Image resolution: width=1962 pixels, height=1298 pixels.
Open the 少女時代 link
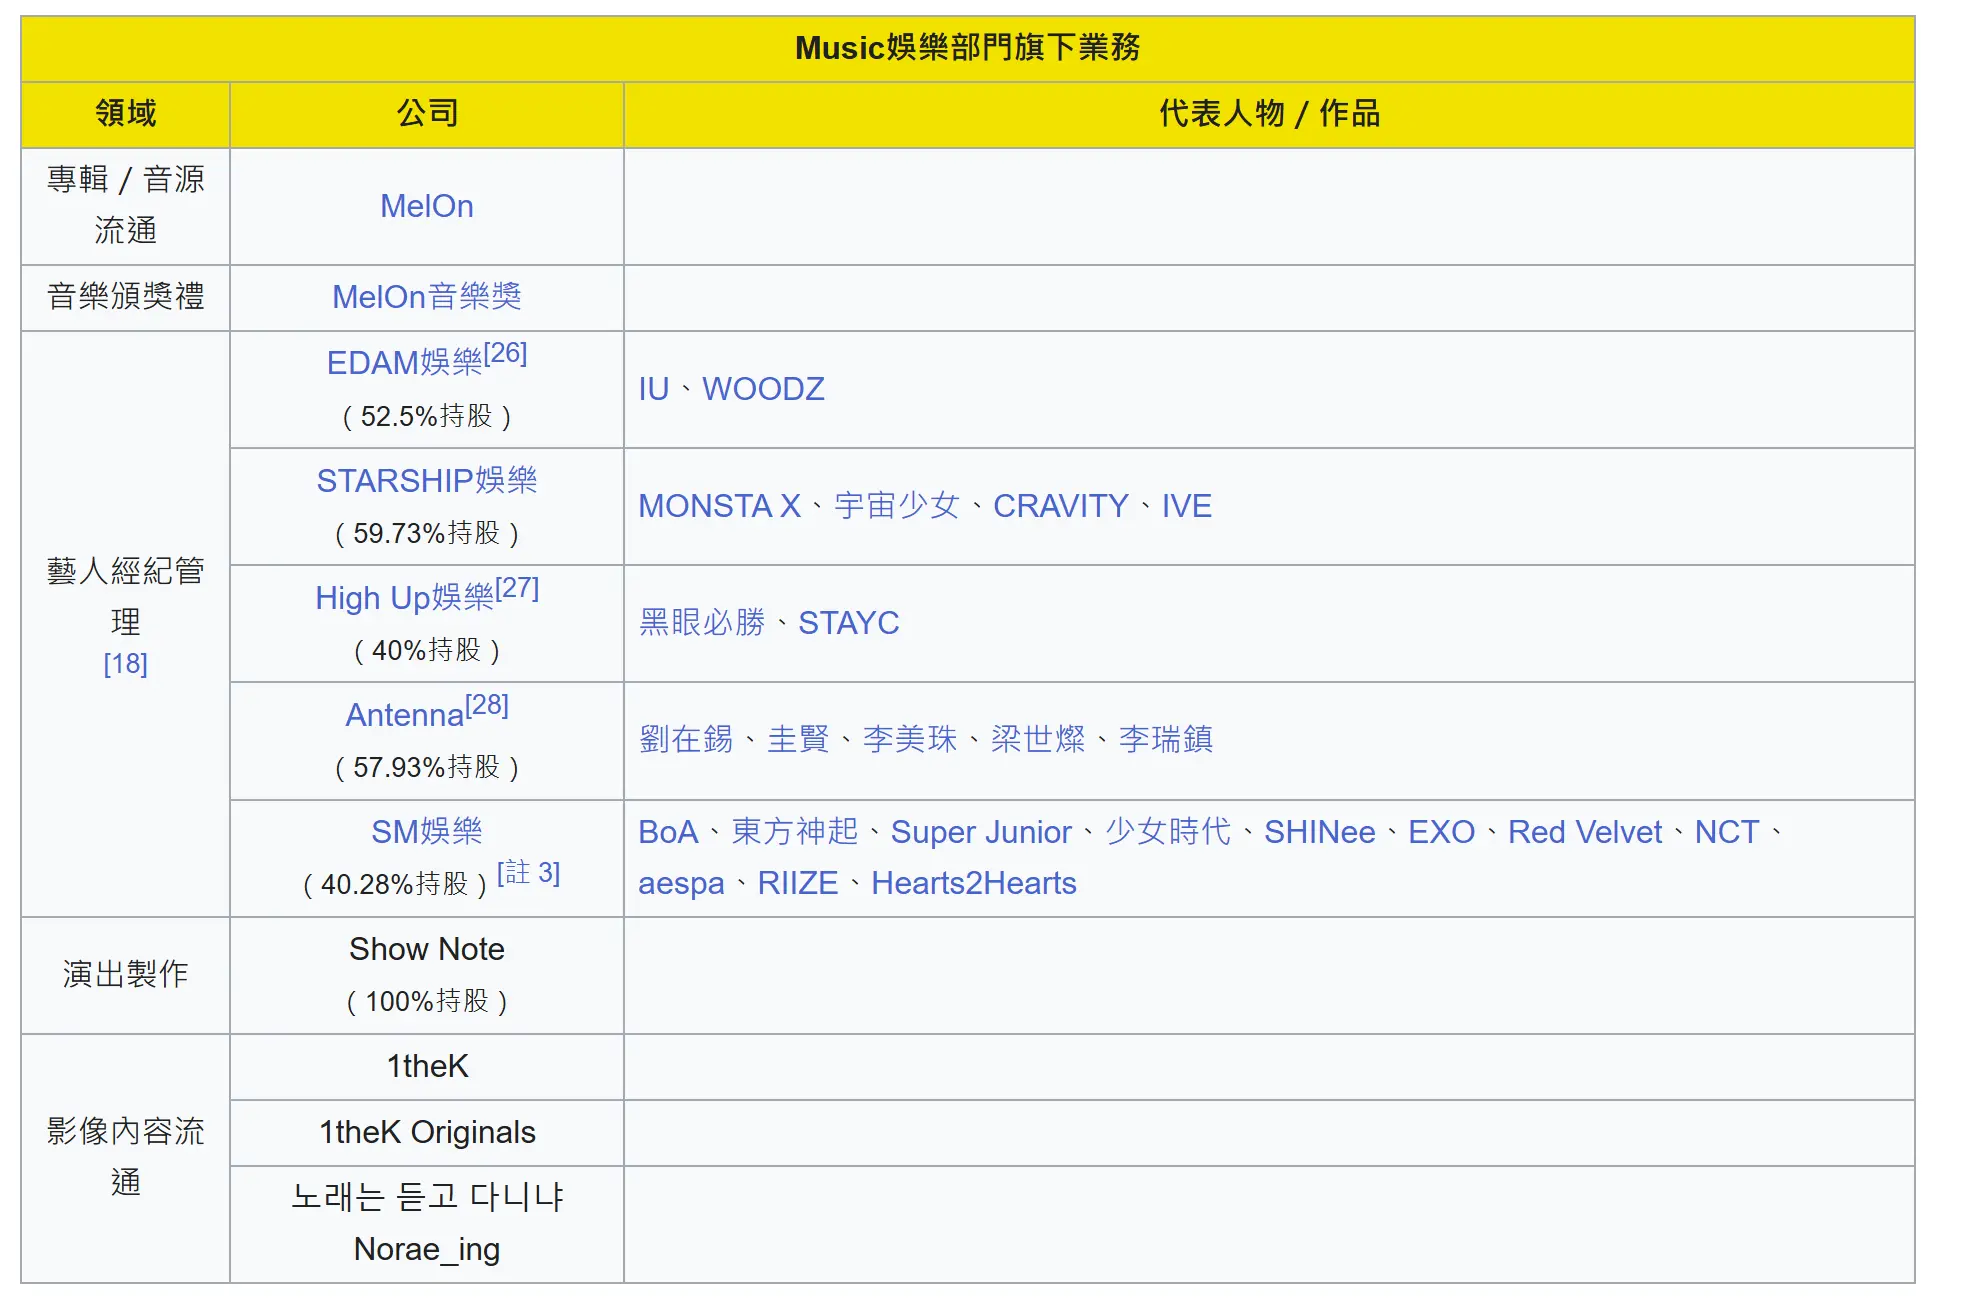tap(1168, 832)
